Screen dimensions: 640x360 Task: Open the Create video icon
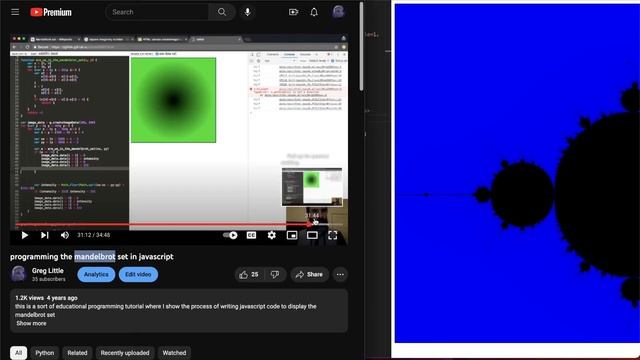[x=293, y=12]
